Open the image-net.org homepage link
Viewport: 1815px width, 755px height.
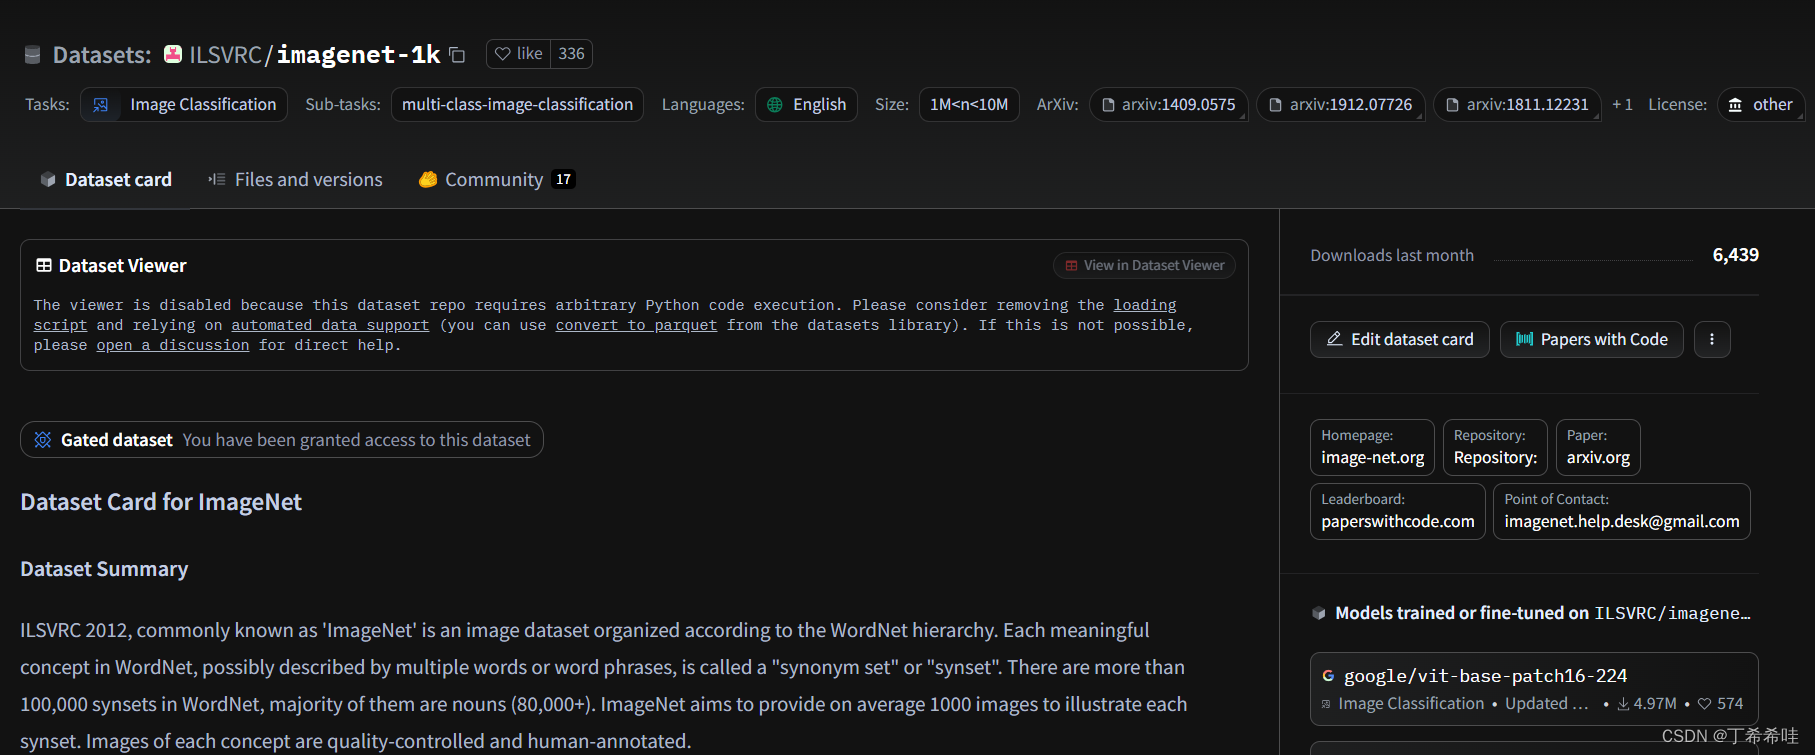coord(1372,447)
